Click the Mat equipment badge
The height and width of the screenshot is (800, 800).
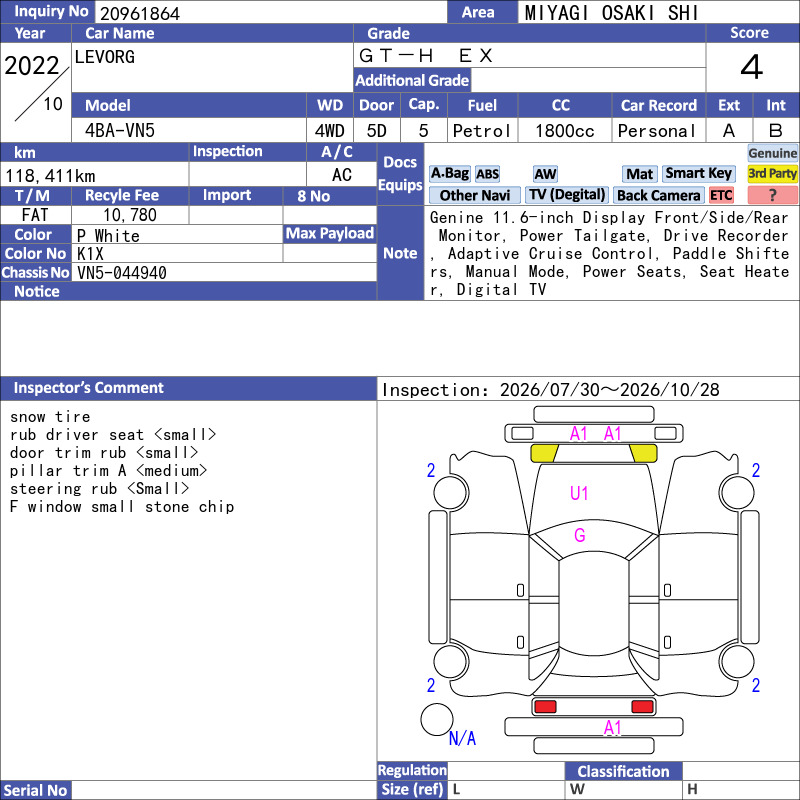640,174
